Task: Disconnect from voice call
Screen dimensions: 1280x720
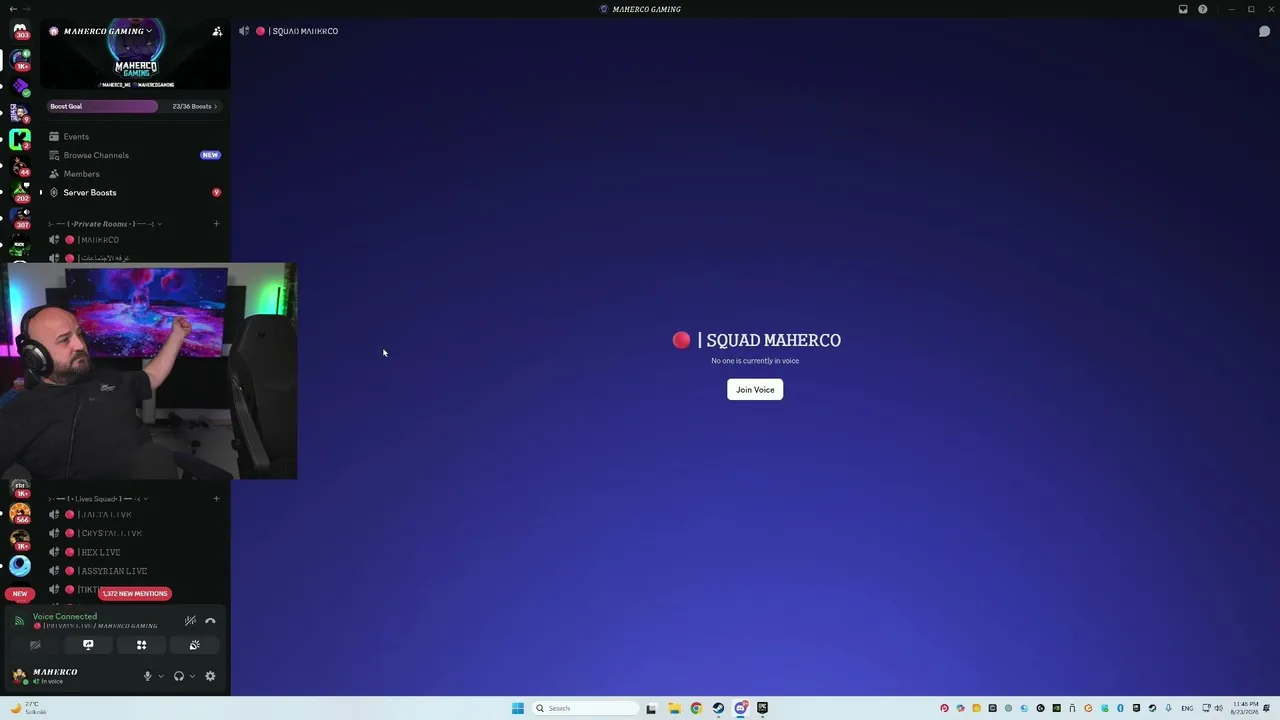Action: tap(210, 621)
